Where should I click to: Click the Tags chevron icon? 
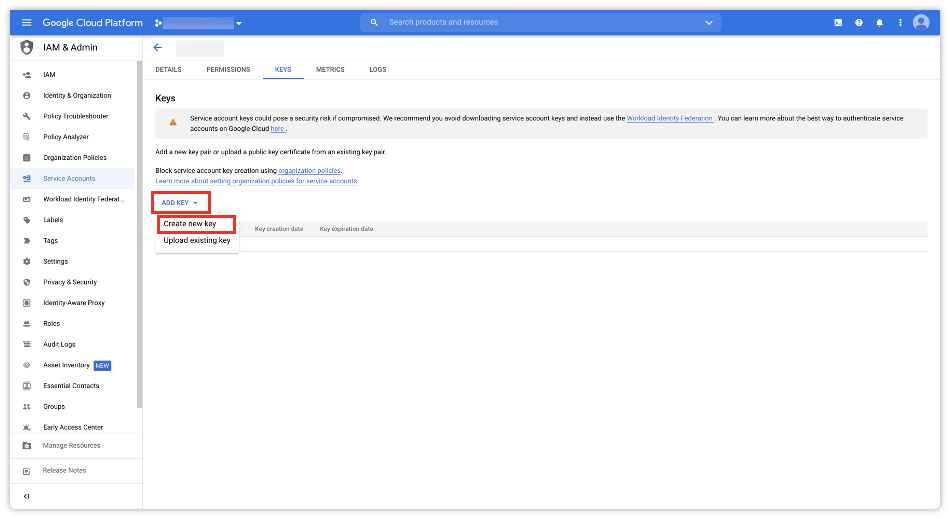click(x=27, y=240)
